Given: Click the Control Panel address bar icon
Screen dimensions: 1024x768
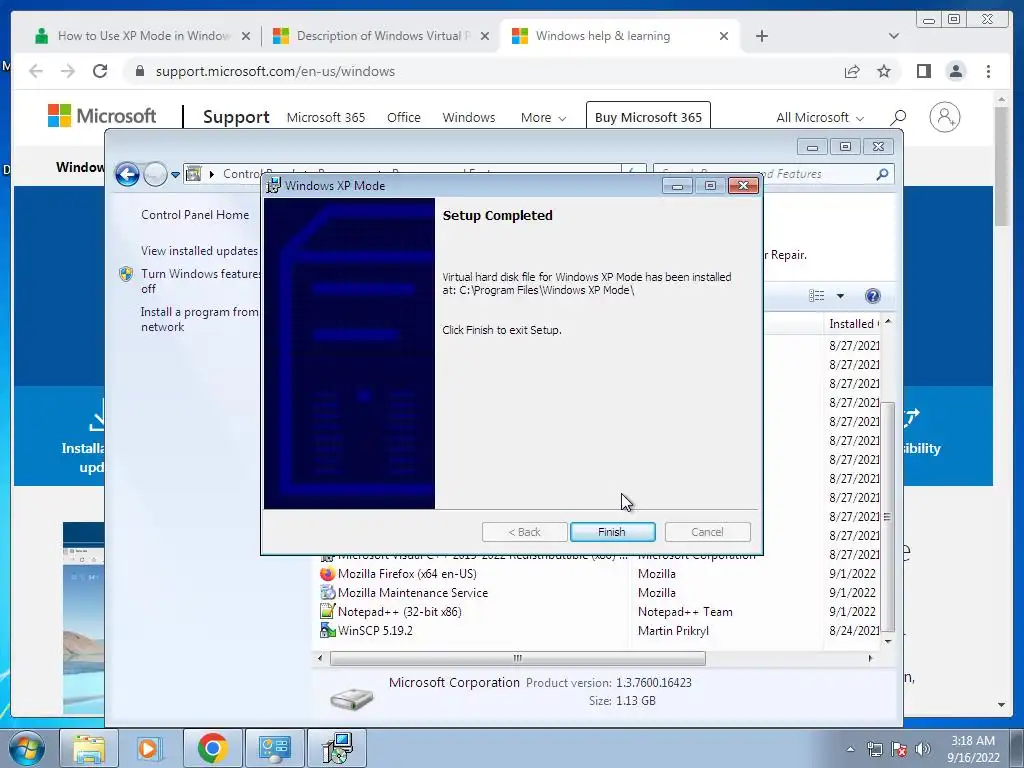Looking at the screenshot, I should (194, 174).
